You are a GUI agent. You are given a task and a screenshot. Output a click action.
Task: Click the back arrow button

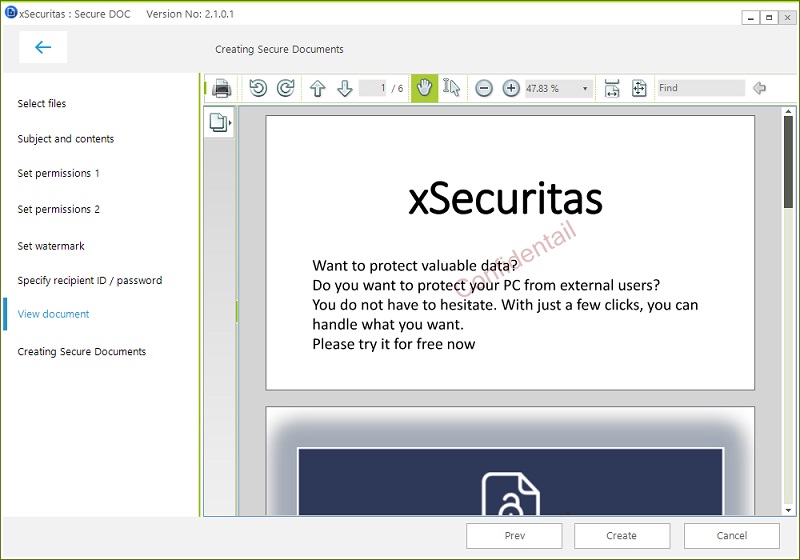pos(43,47)
